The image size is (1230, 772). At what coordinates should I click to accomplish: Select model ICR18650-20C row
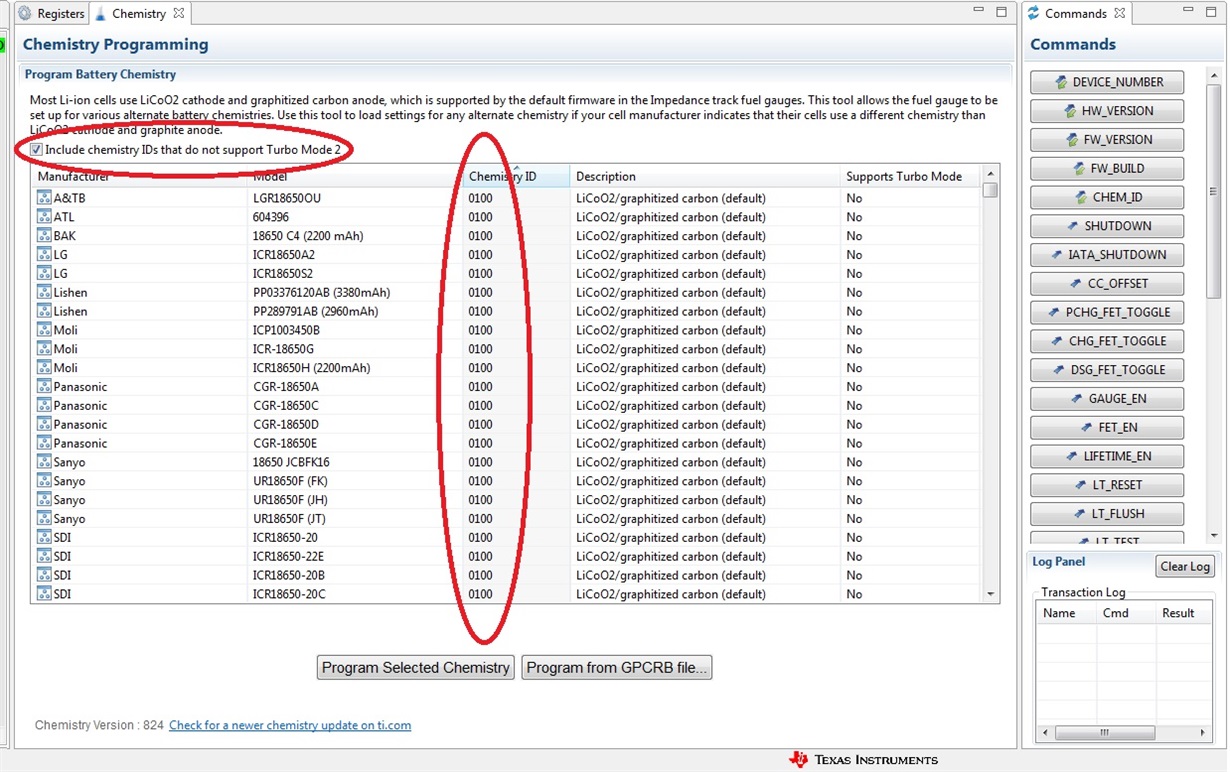point(289,594)
